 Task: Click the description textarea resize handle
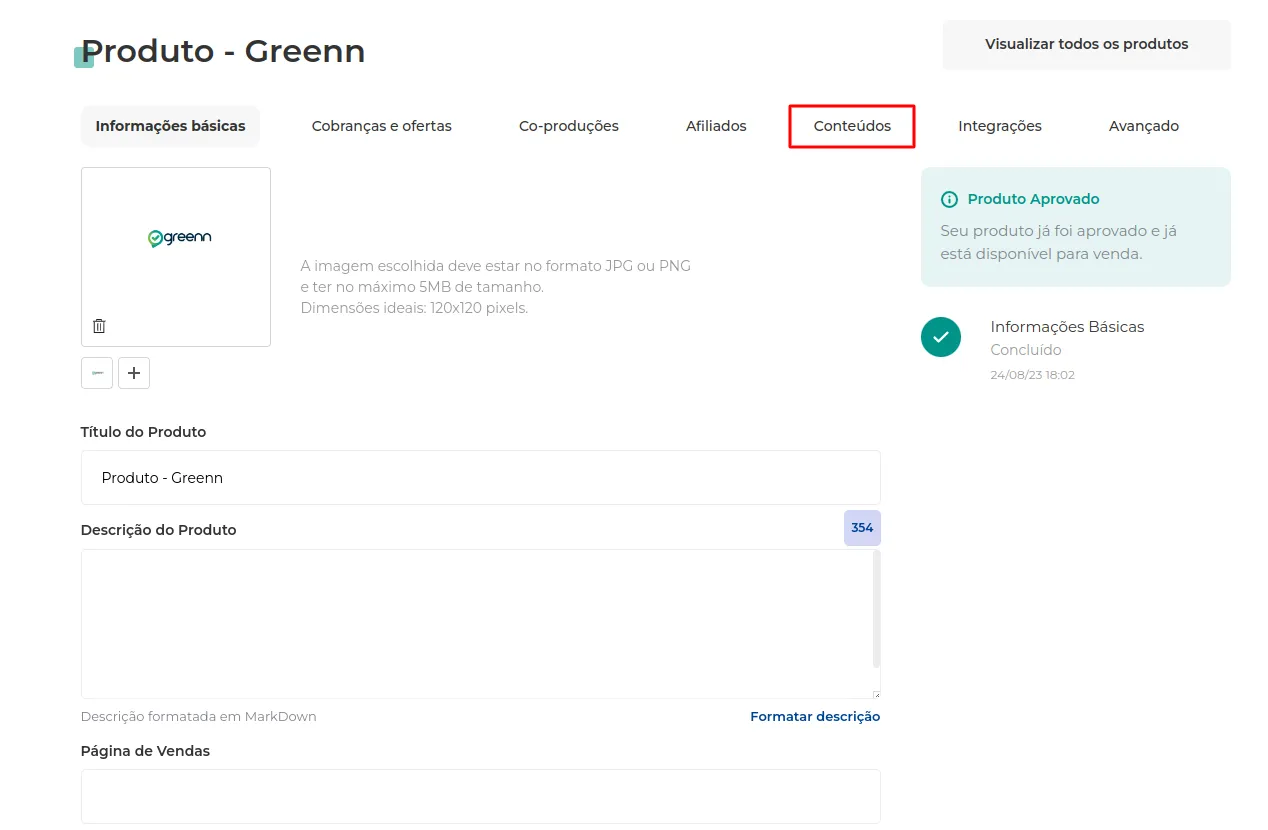point(876,694)
